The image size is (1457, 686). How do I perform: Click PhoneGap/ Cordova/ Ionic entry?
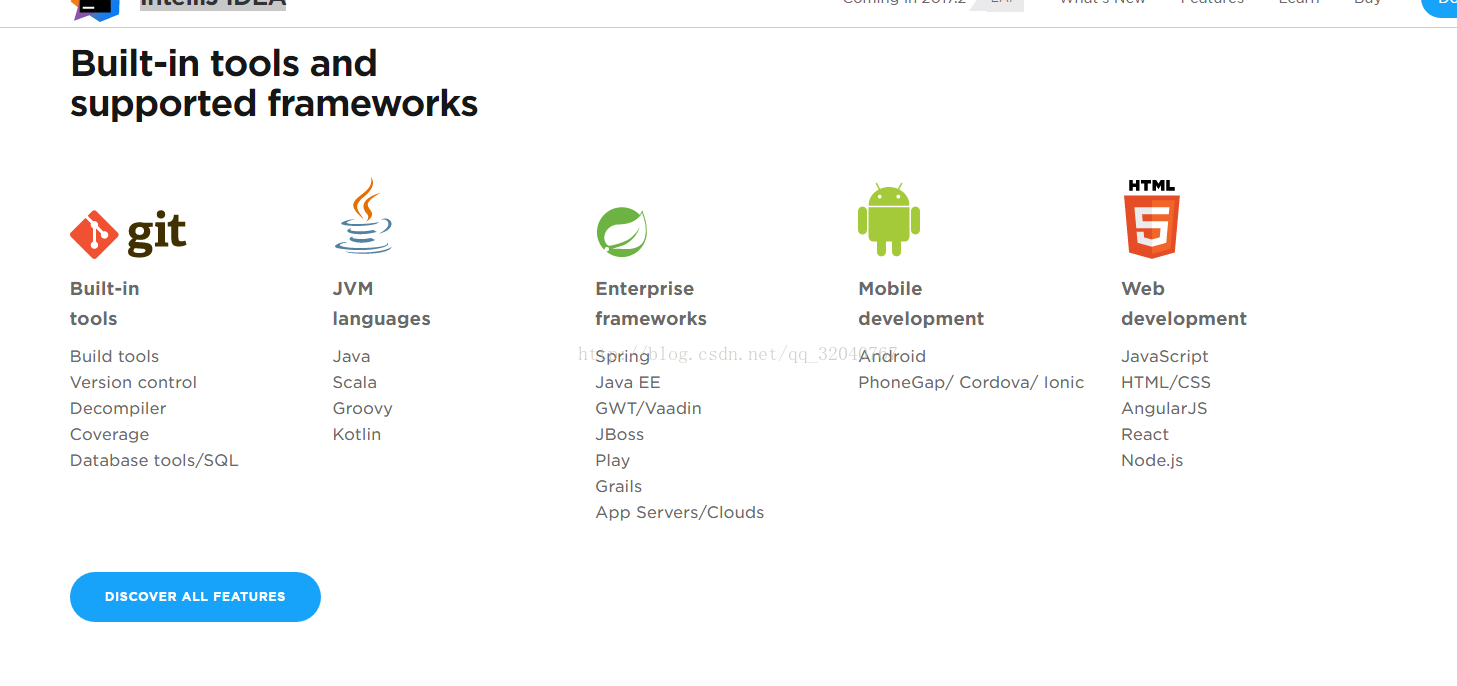(x=971, y=382)
